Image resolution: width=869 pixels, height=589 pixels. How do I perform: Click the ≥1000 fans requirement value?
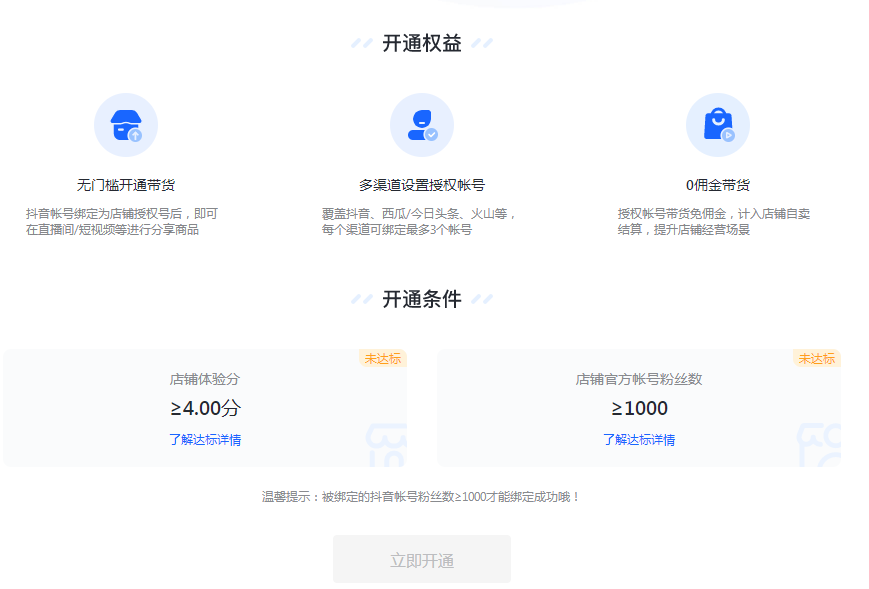point(639,408)
